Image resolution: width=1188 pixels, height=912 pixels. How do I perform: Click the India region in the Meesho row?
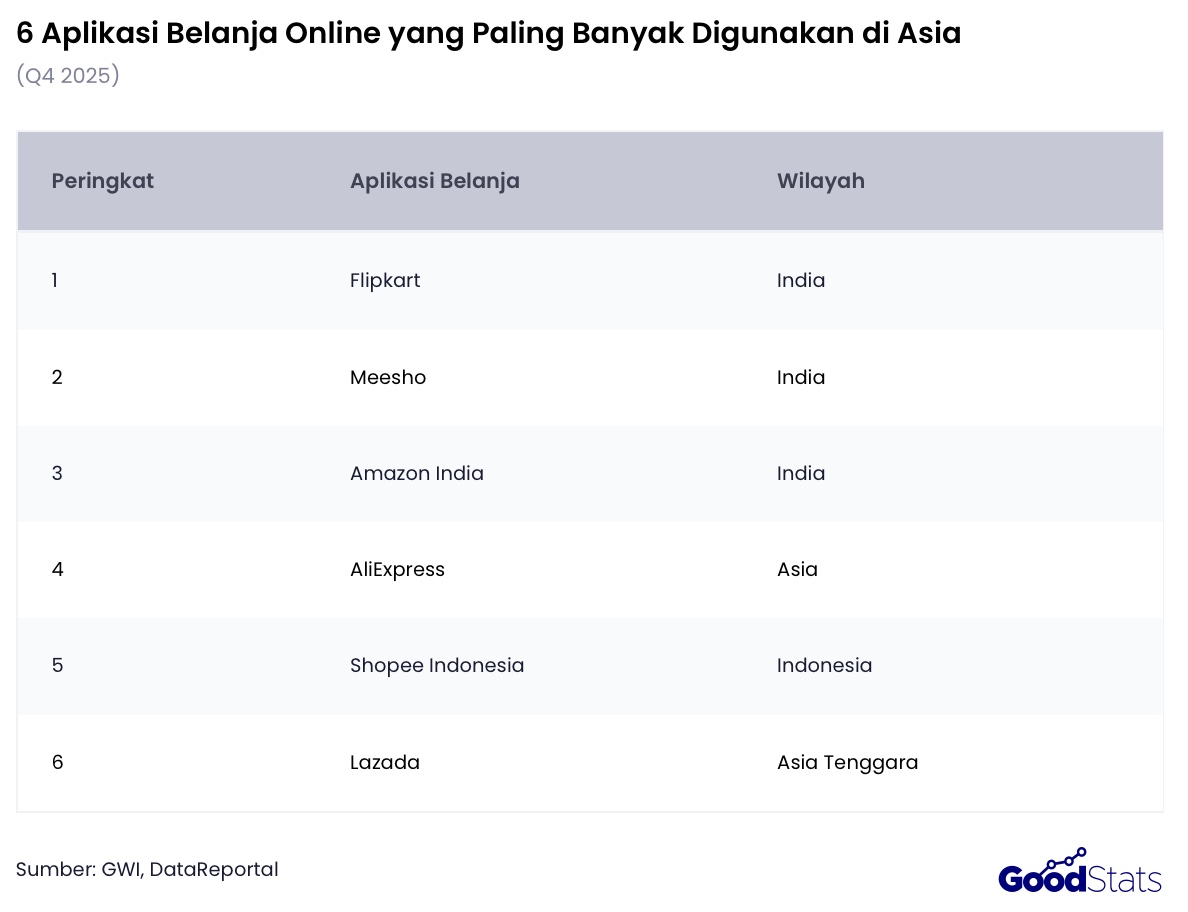801,377
